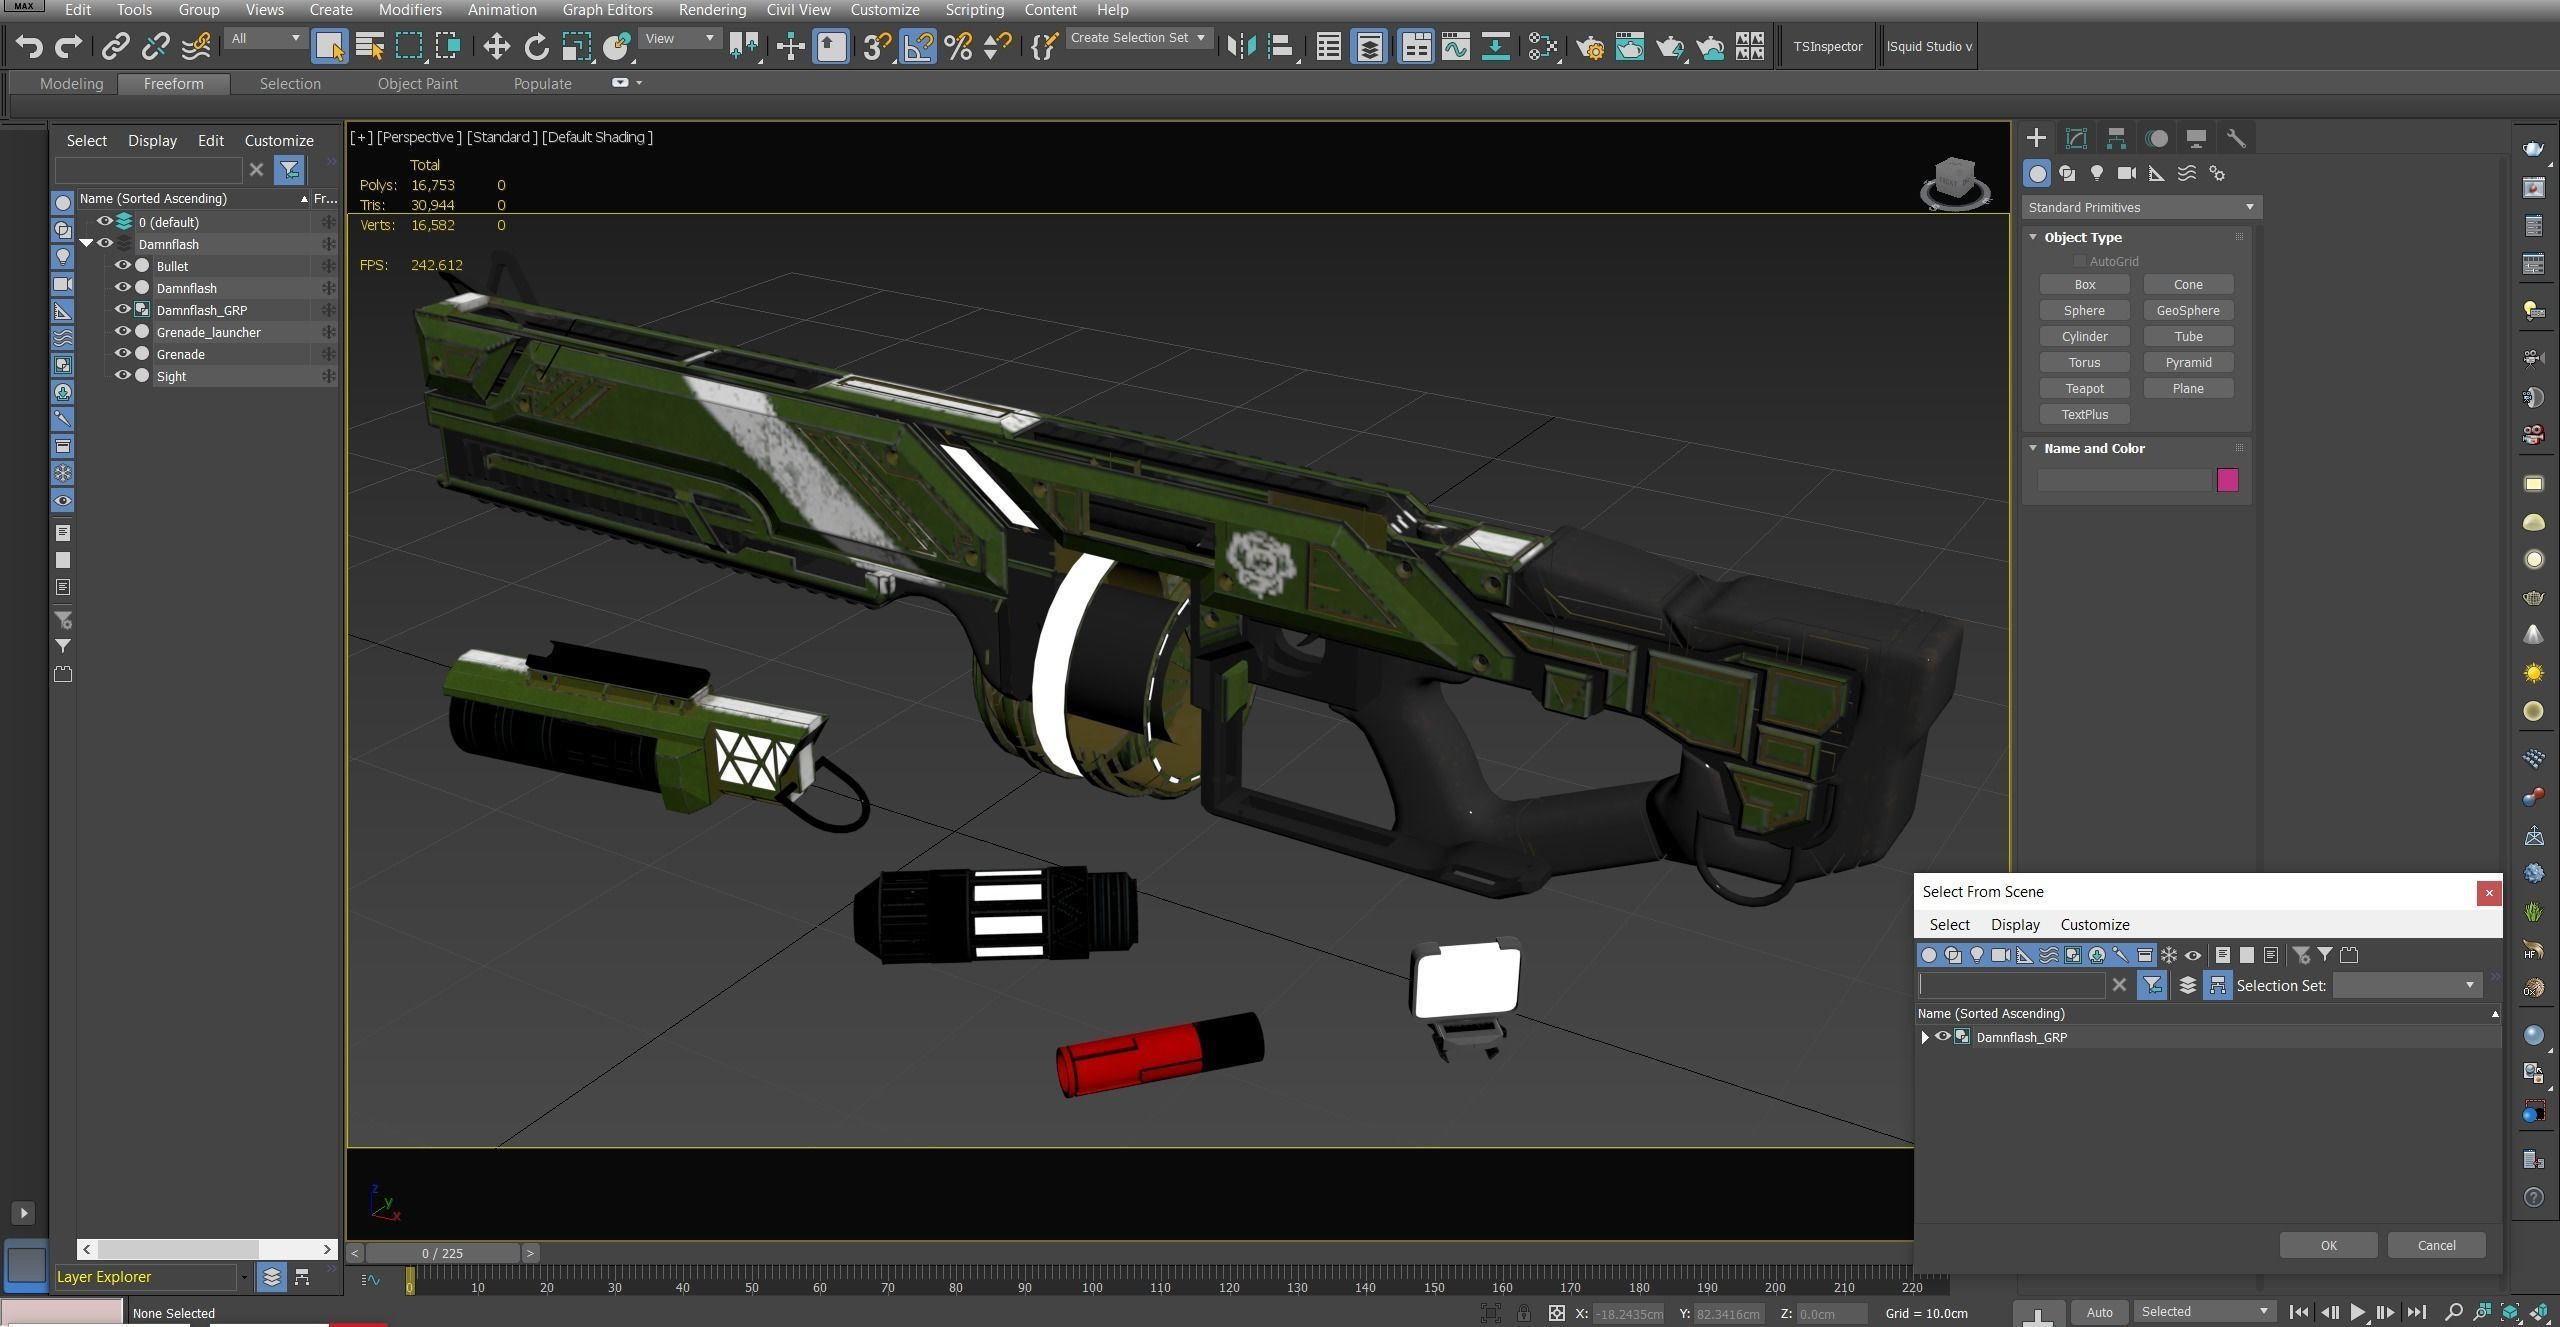Choose the Select and Rotate tool
Screen dimensions: 2560x1327
[x=537, y=46]
